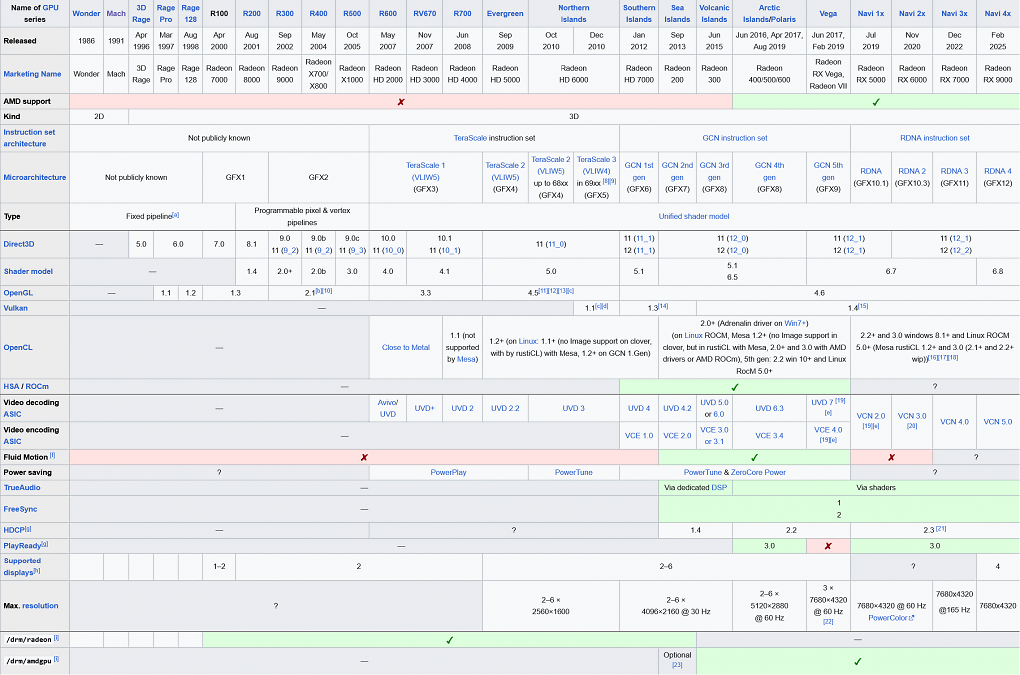The height and width of the screenshot is (675, 1020).
Task: Open the TeraScale 3 (VLIW4) link
Action: [597, 165]
